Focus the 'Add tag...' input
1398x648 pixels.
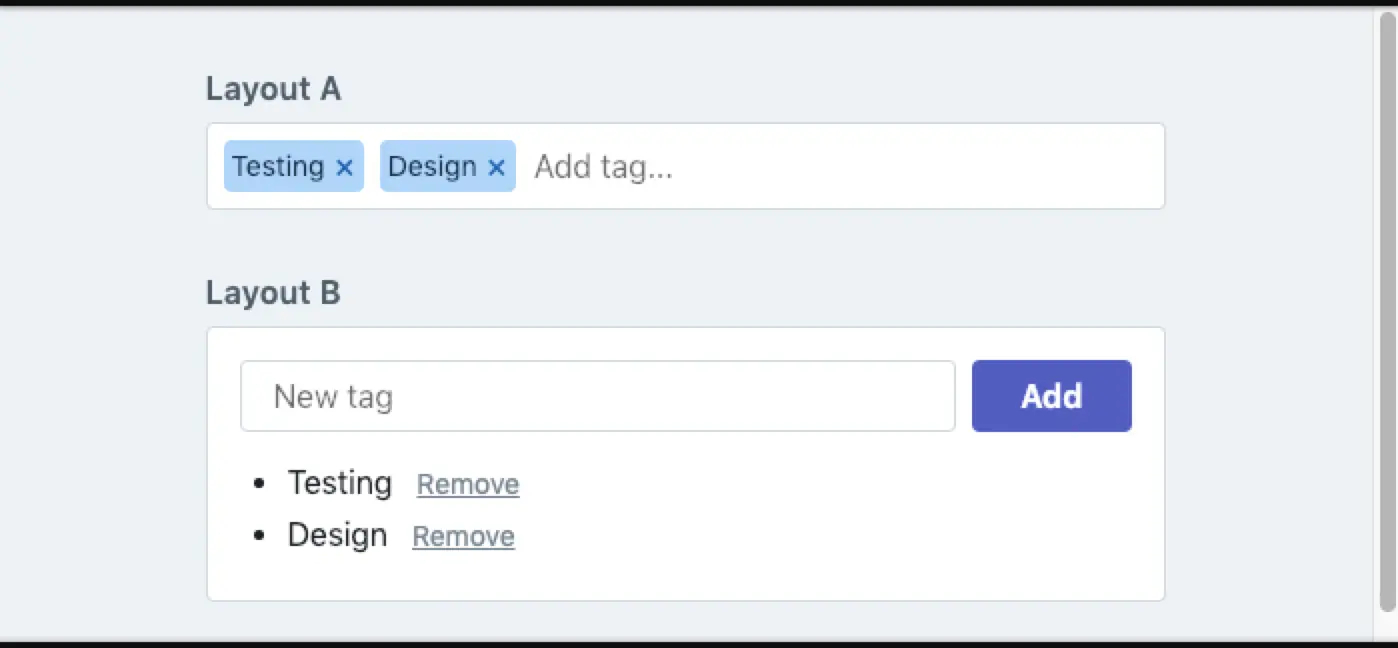[840, 166]
